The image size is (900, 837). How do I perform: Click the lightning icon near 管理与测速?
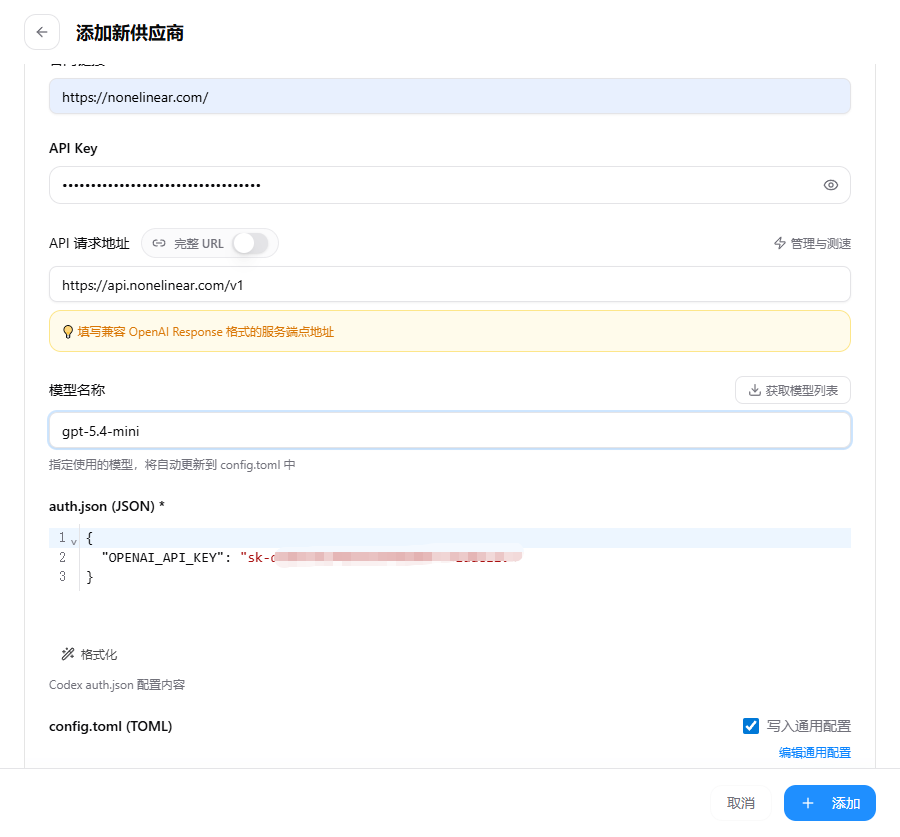click(779, 243)
